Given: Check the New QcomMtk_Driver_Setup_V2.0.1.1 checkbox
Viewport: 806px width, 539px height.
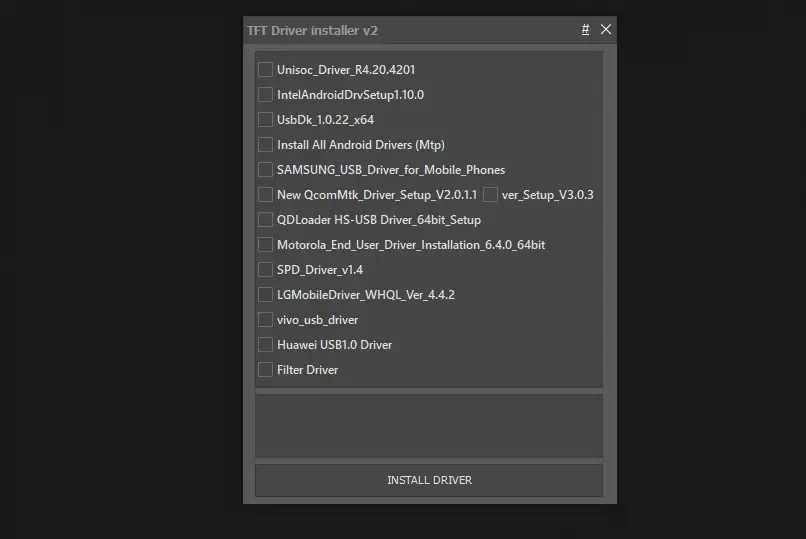Looking at the screenshot, I should (x=265, y=195).
